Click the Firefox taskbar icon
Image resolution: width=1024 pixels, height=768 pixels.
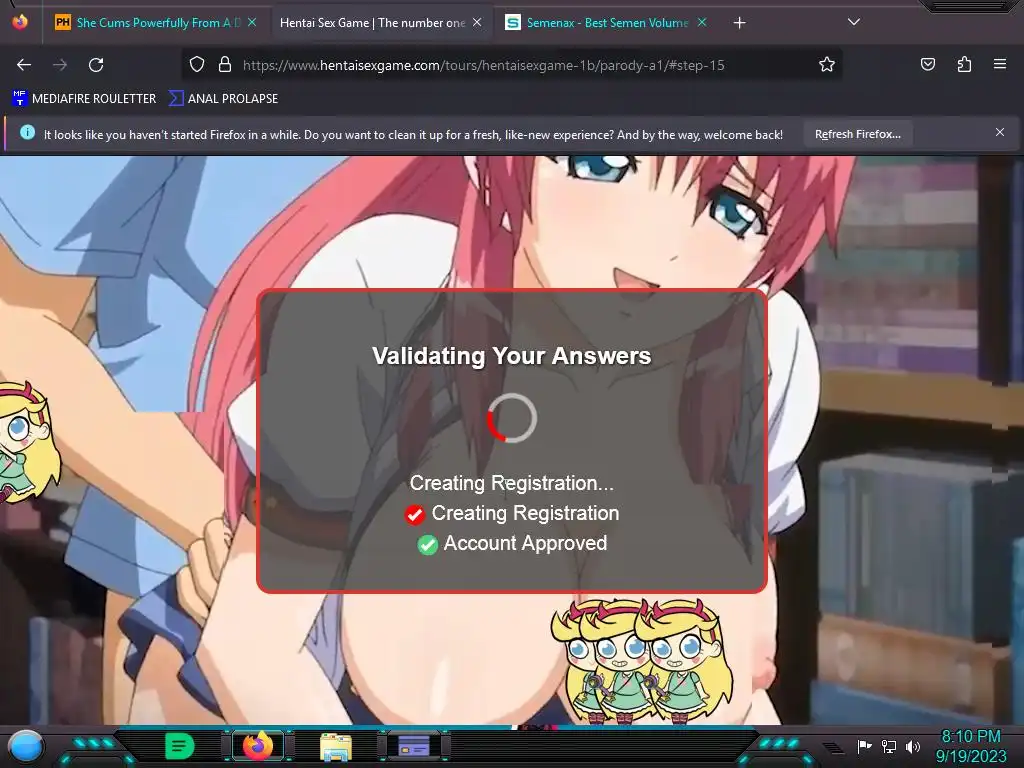point(258,745)
